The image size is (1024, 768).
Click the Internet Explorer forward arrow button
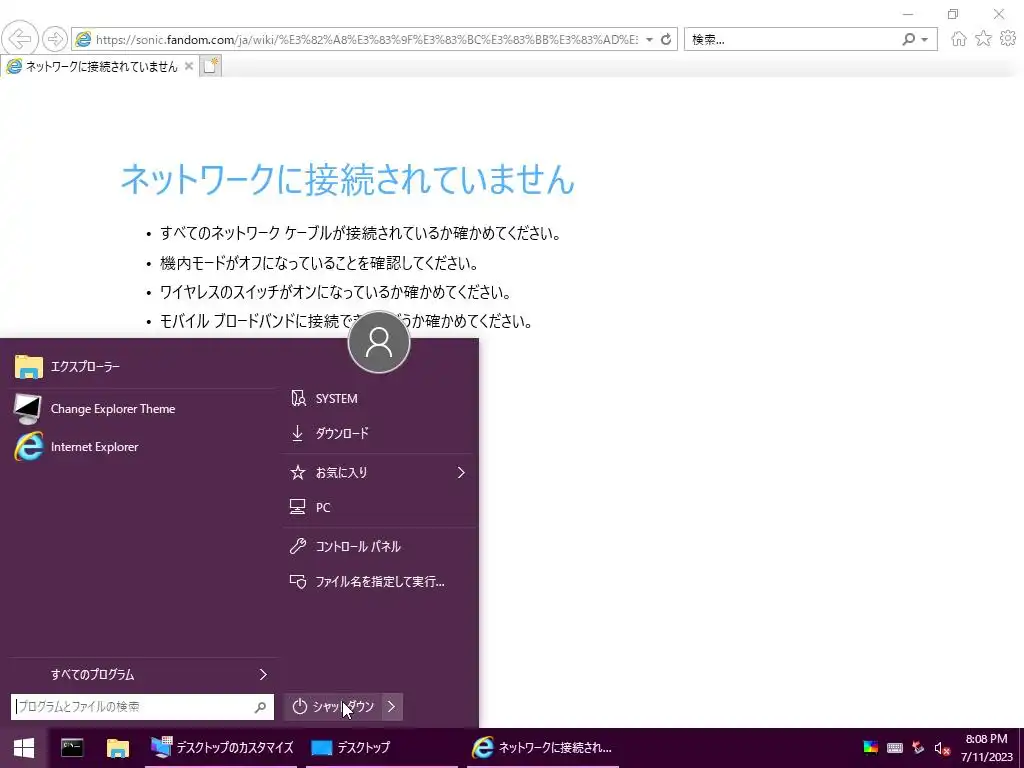coord(55,39)
